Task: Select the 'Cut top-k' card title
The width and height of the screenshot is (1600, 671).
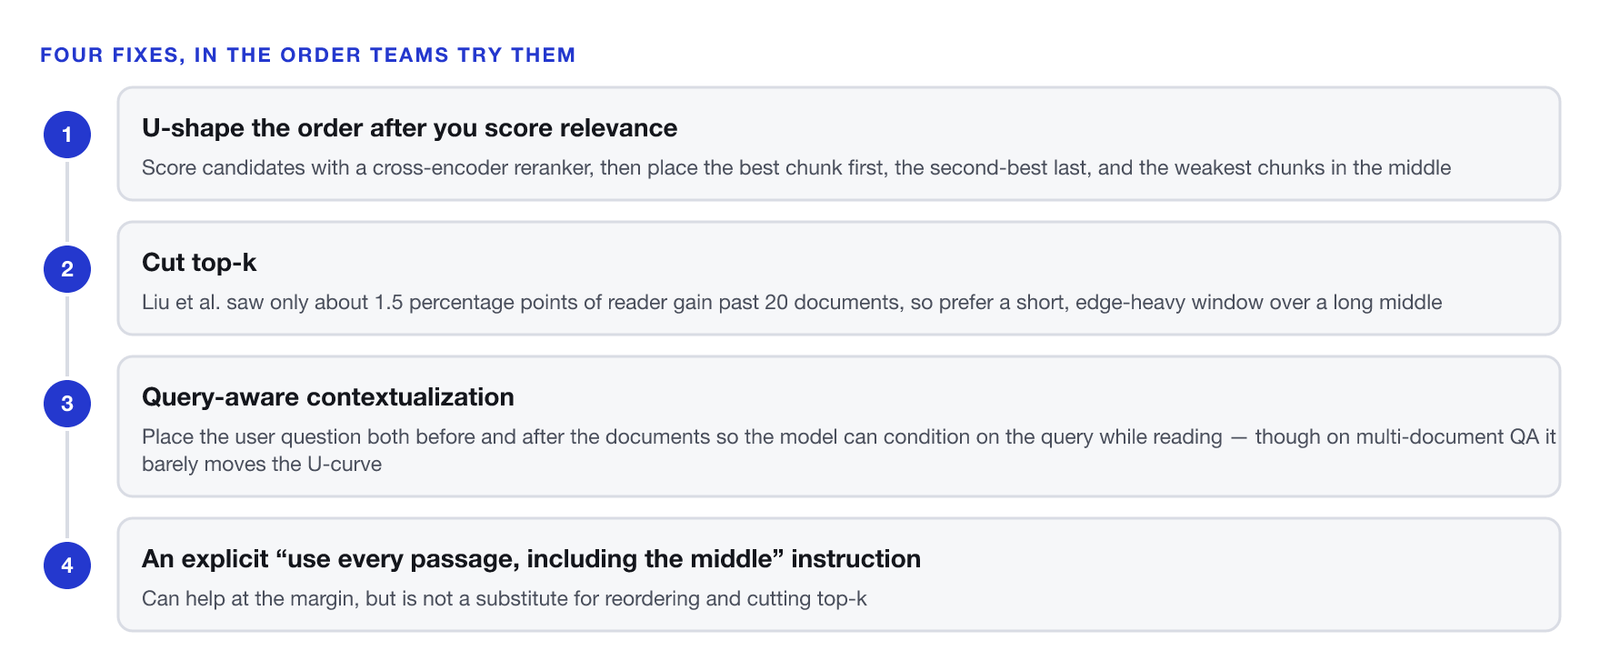Action: click(199, 262)
